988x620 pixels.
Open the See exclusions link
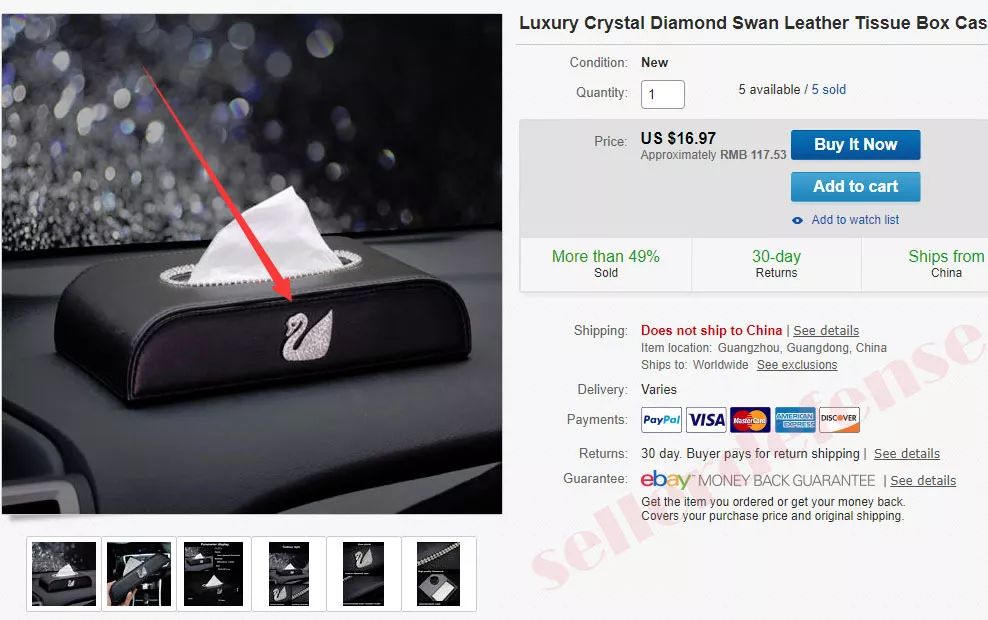tap(796, 365)
